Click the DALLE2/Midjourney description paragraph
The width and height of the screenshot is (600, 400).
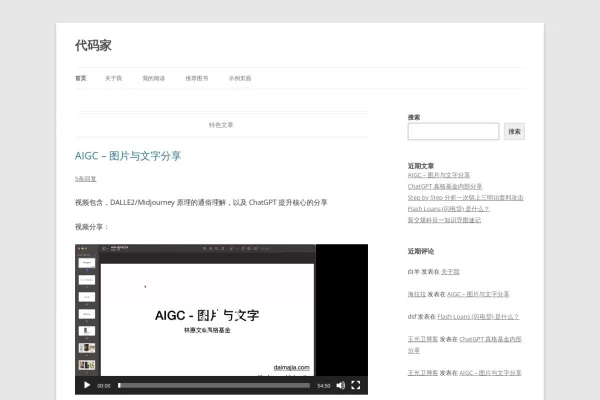(x=201, y=202)
